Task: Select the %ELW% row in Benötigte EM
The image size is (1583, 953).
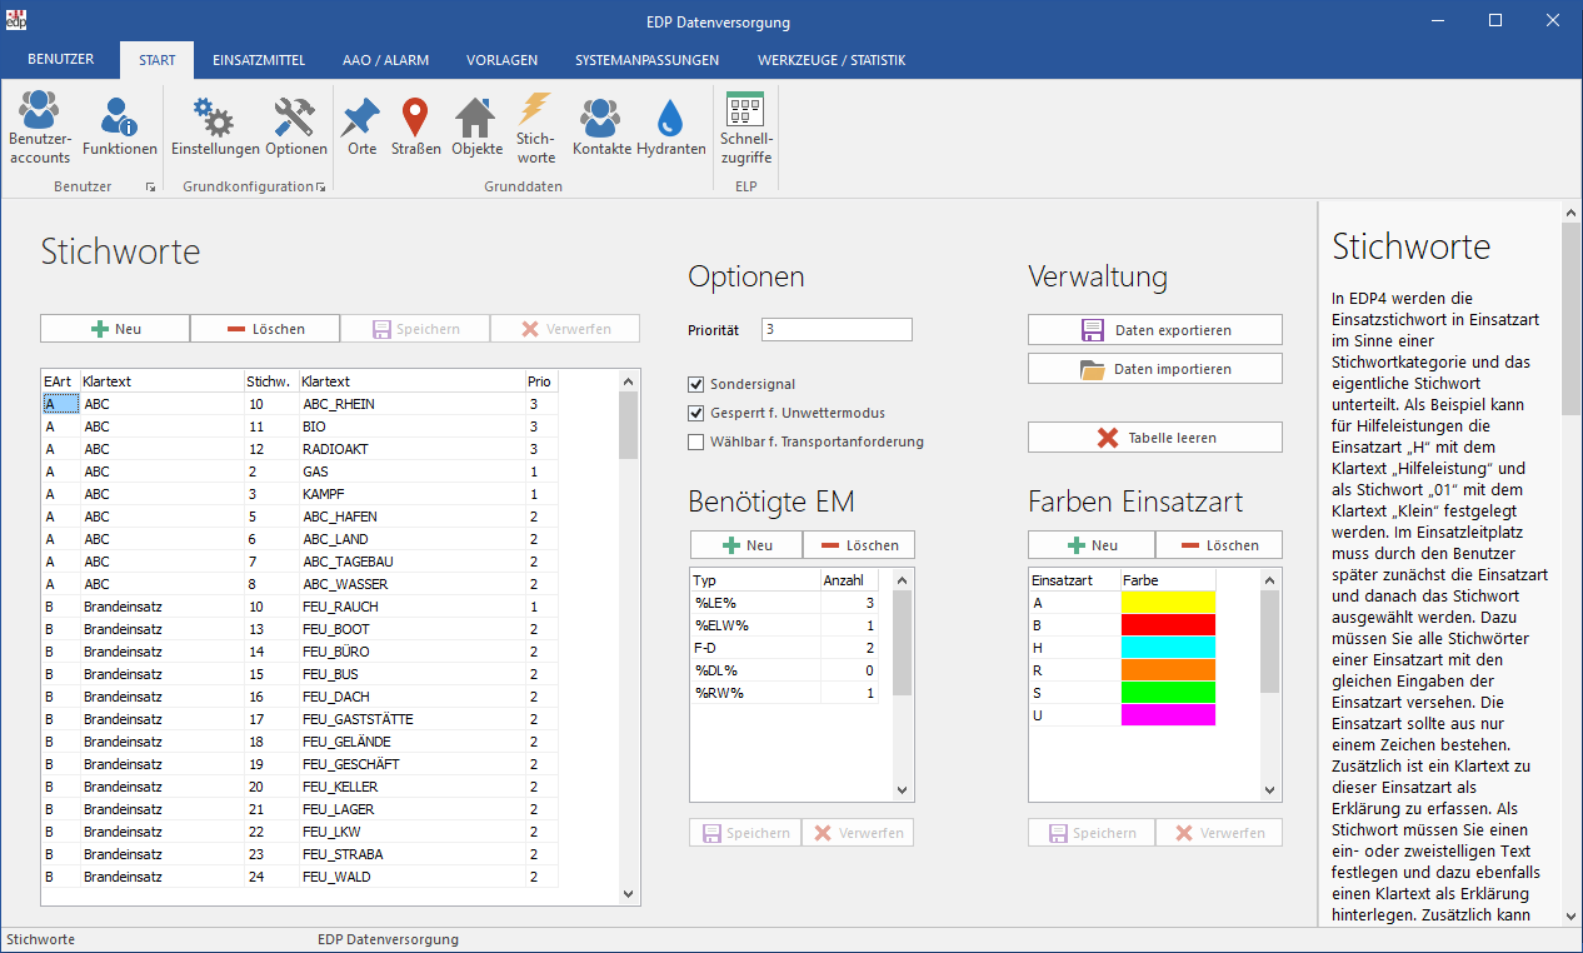Action: point(785,625)
